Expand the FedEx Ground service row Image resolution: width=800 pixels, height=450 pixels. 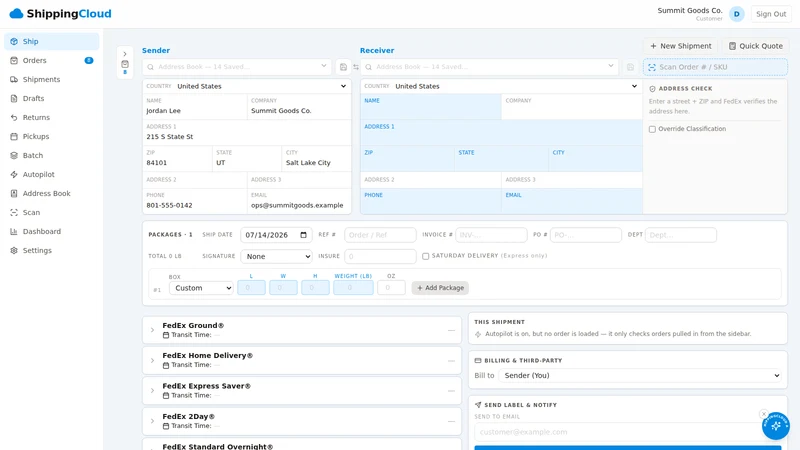[x=302, y=330]
